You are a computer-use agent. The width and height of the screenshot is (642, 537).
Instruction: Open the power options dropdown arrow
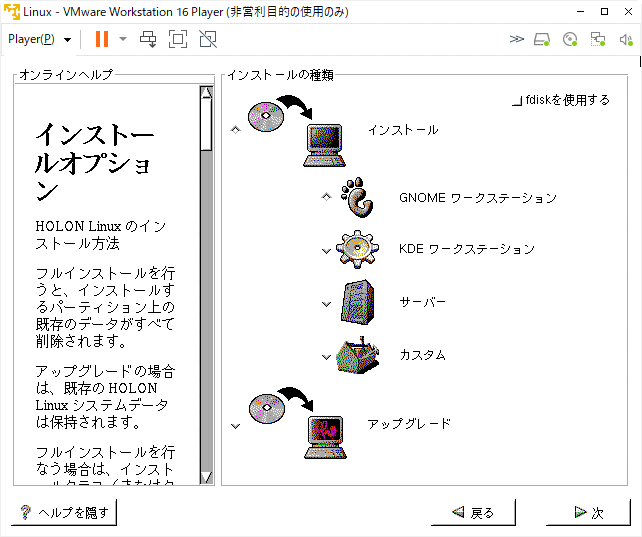123,39
